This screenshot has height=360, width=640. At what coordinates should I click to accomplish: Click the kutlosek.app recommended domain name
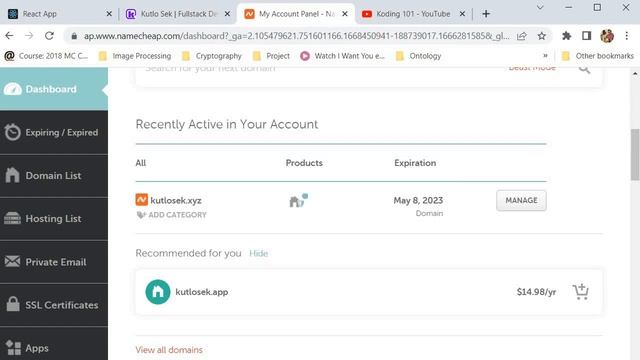[202, 292]
